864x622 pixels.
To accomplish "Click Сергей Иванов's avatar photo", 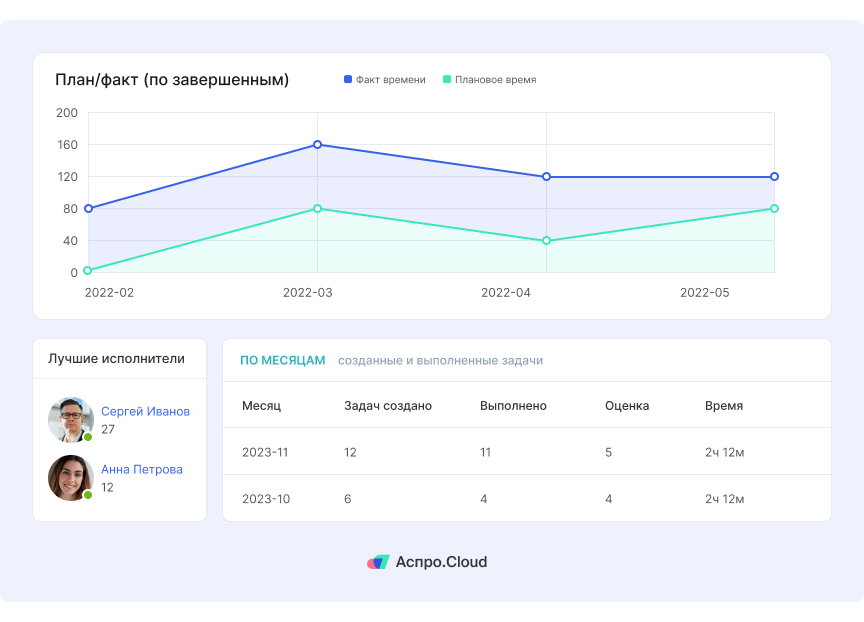I will click(x=70, y=419).
